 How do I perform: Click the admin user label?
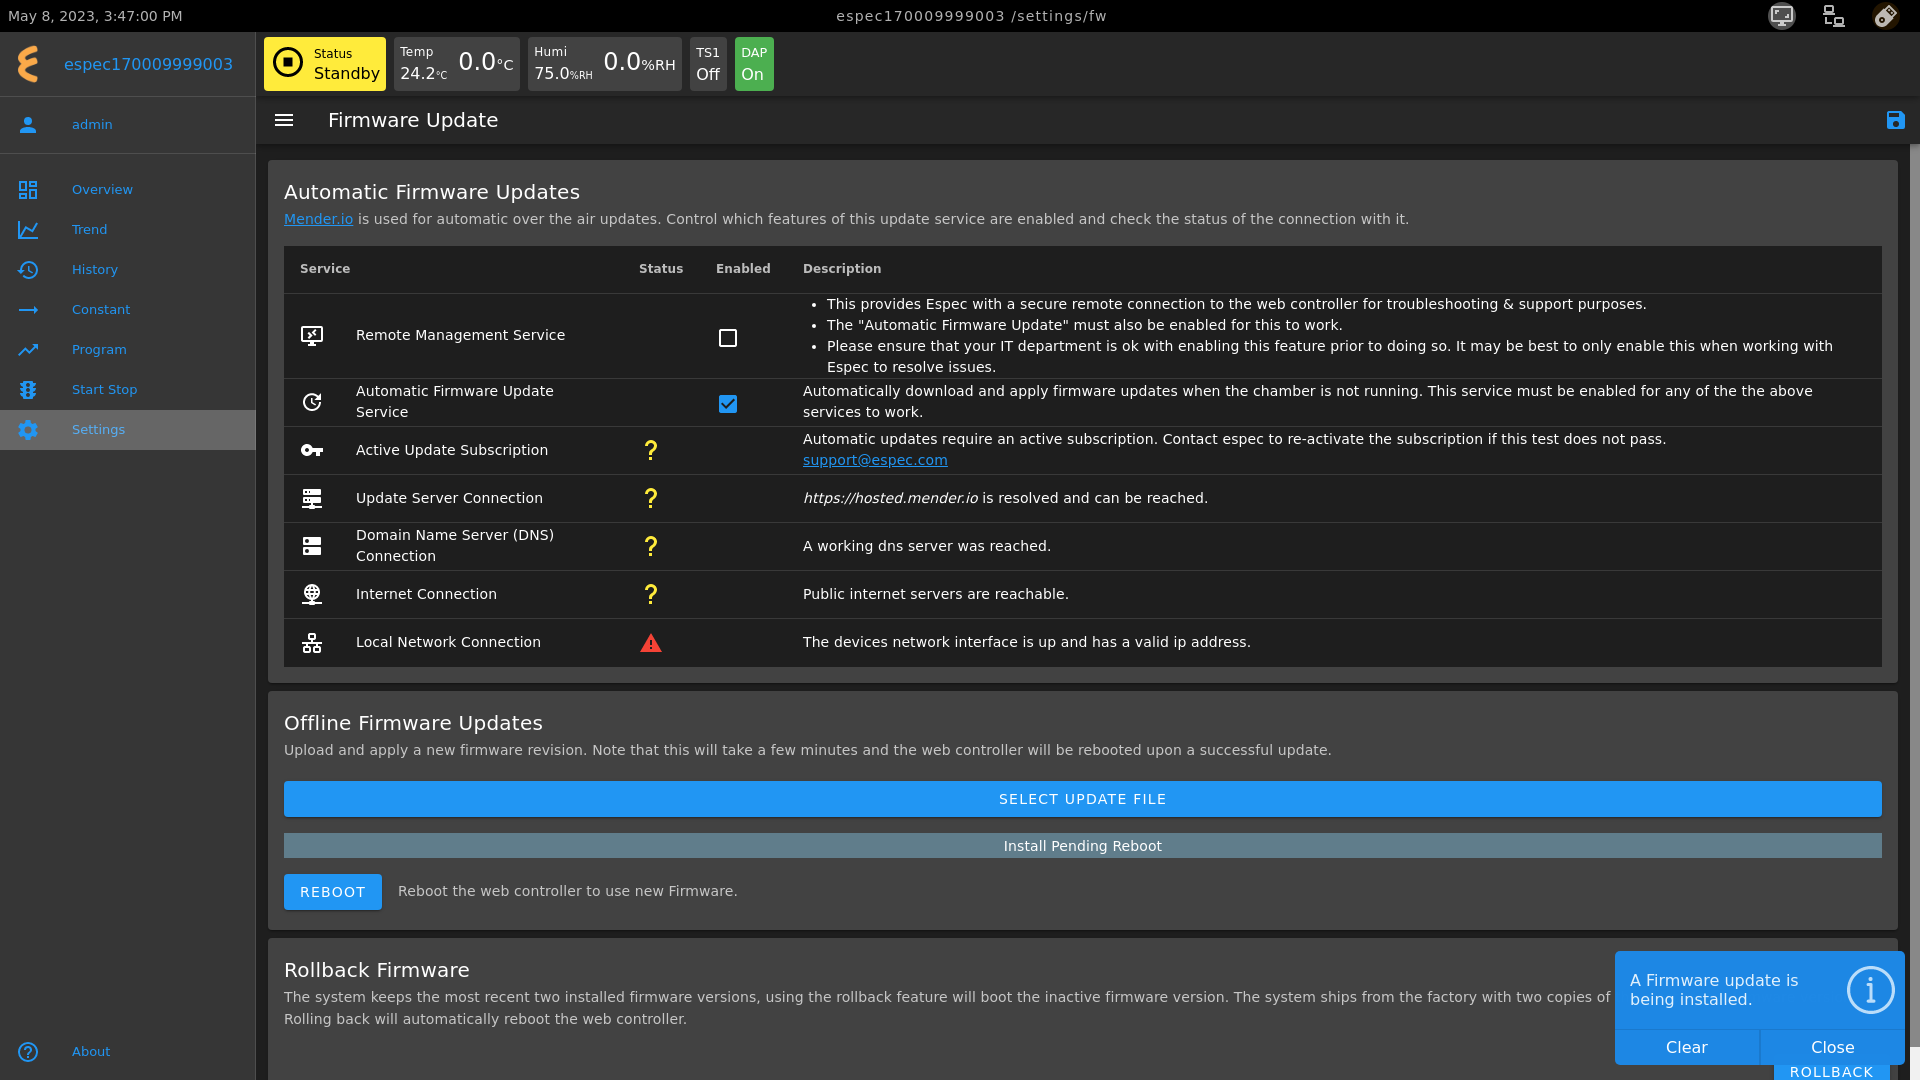pyautogui.click(x=92, y=125)
